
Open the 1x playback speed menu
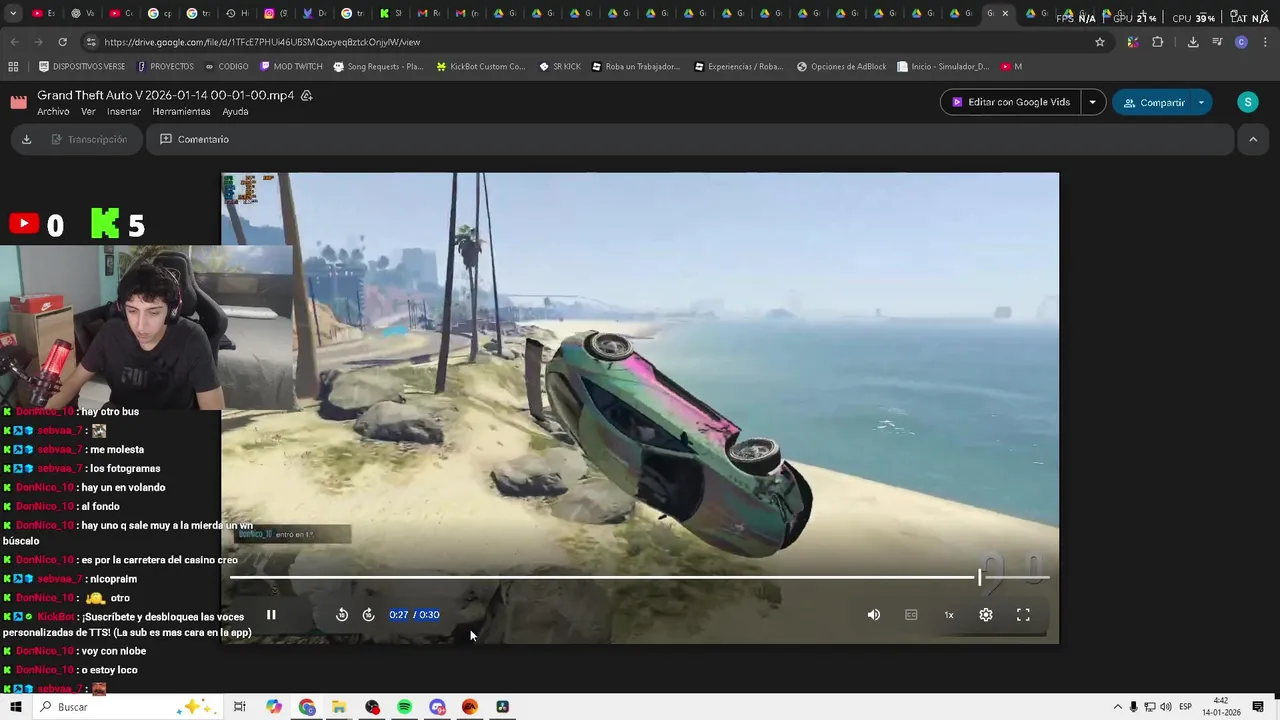(x=949, y=615)
